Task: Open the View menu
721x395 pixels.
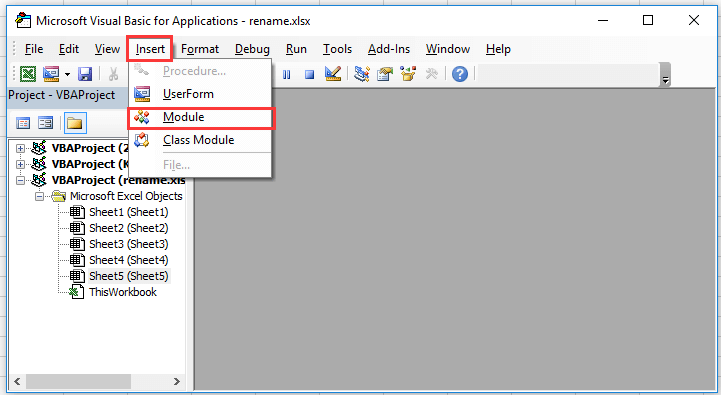Action: pyautogui.click(x=107, y=49)
